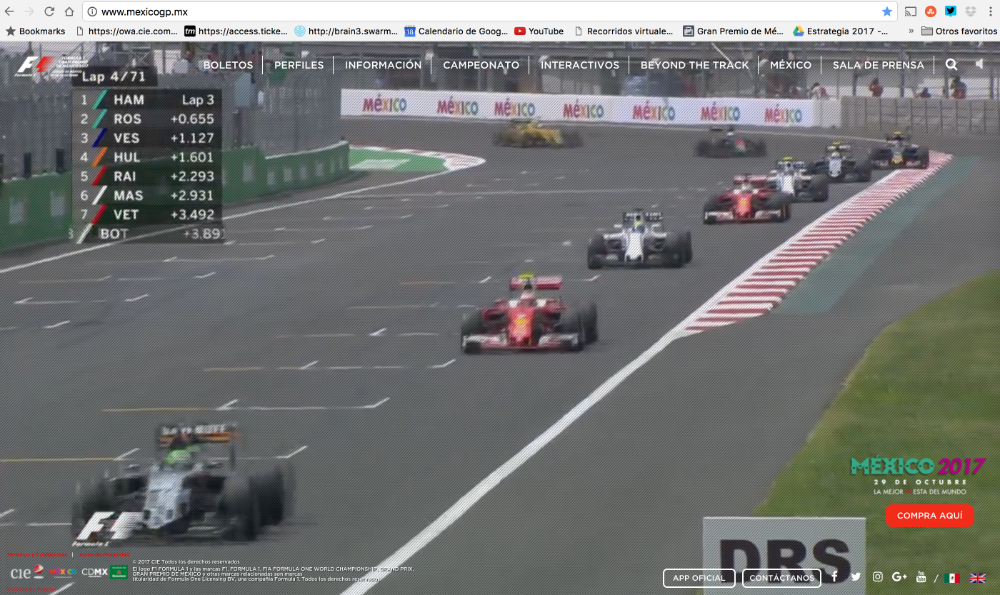The height and width of the screenshot is (595, 1000).
Task: Open the Facebook icon in the footer
Action: pos(834,577)
